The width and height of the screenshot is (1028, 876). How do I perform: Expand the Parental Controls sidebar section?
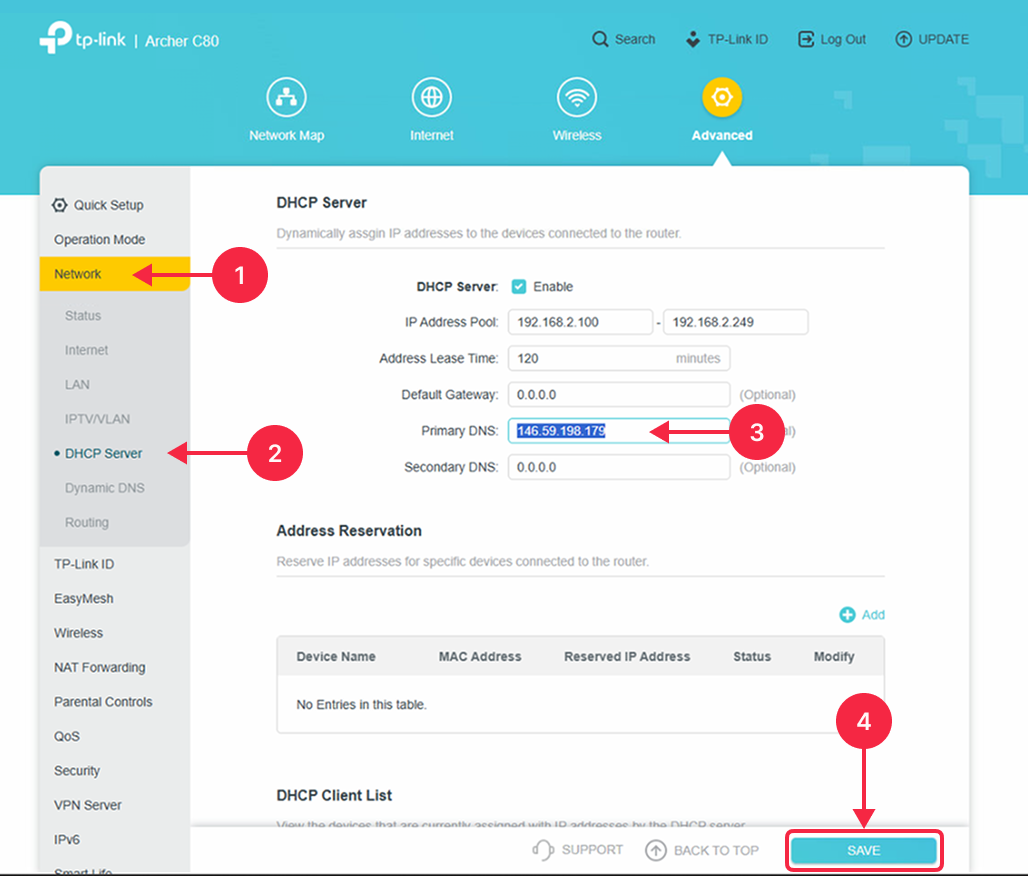[x=103, y=702]
